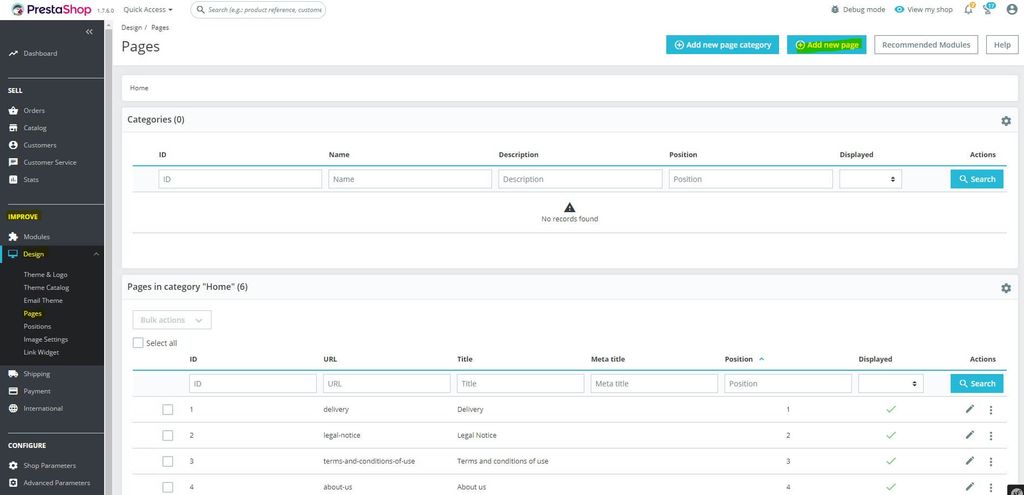The height and width of the screenshot is (495, 1024).
Task: Sort pages by Position column arrow
Action: (x=761, y=359)
